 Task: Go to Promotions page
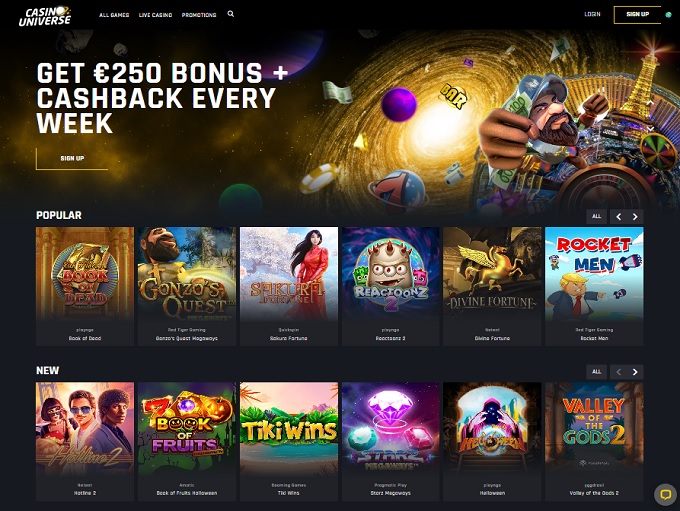pos(199,15)
